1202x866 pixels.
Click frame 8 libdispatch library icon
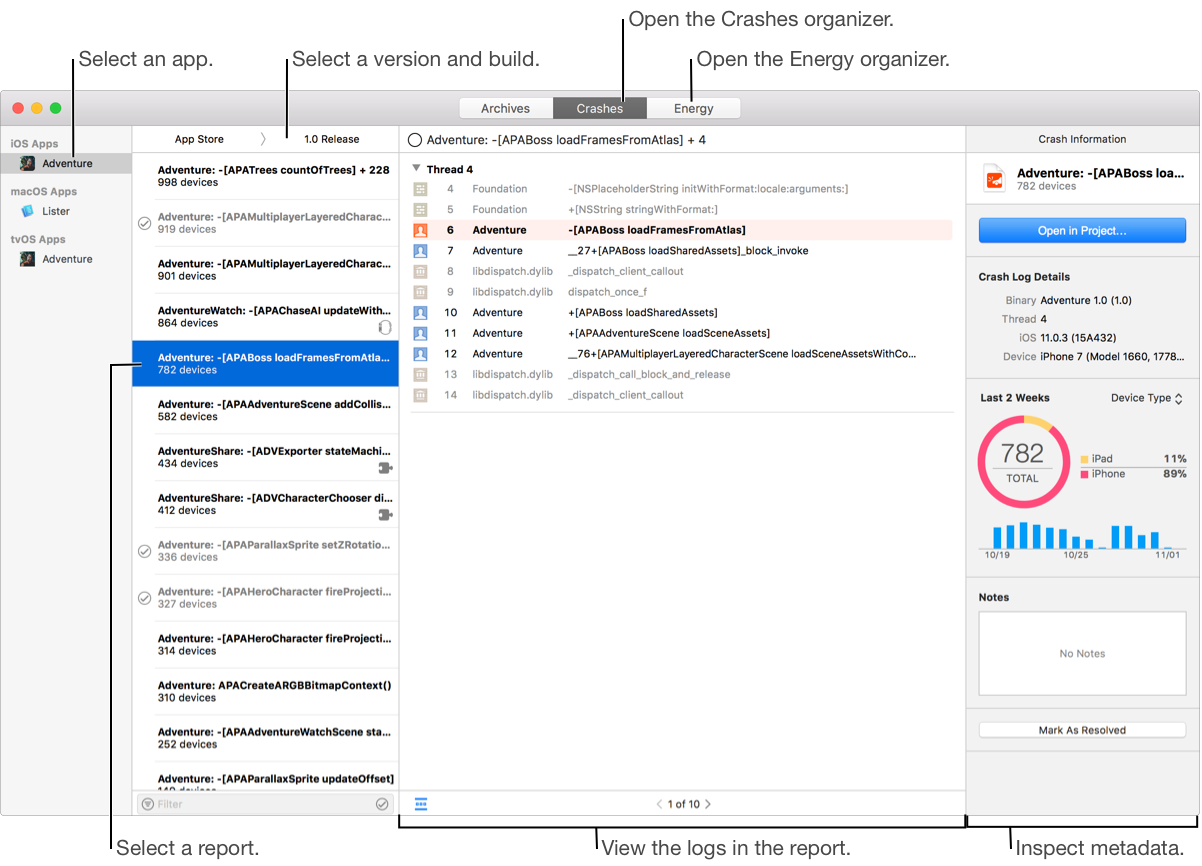[421, 271]
